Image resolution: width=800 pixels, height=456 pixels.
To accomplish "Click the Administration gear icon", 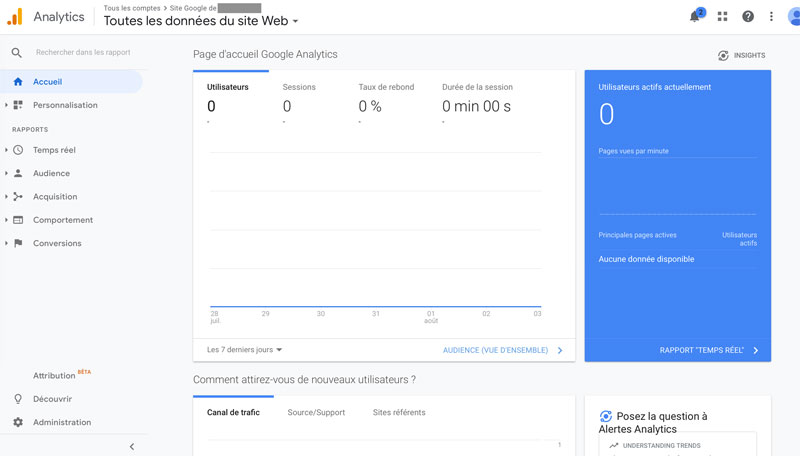I will [x=18, y=422].
